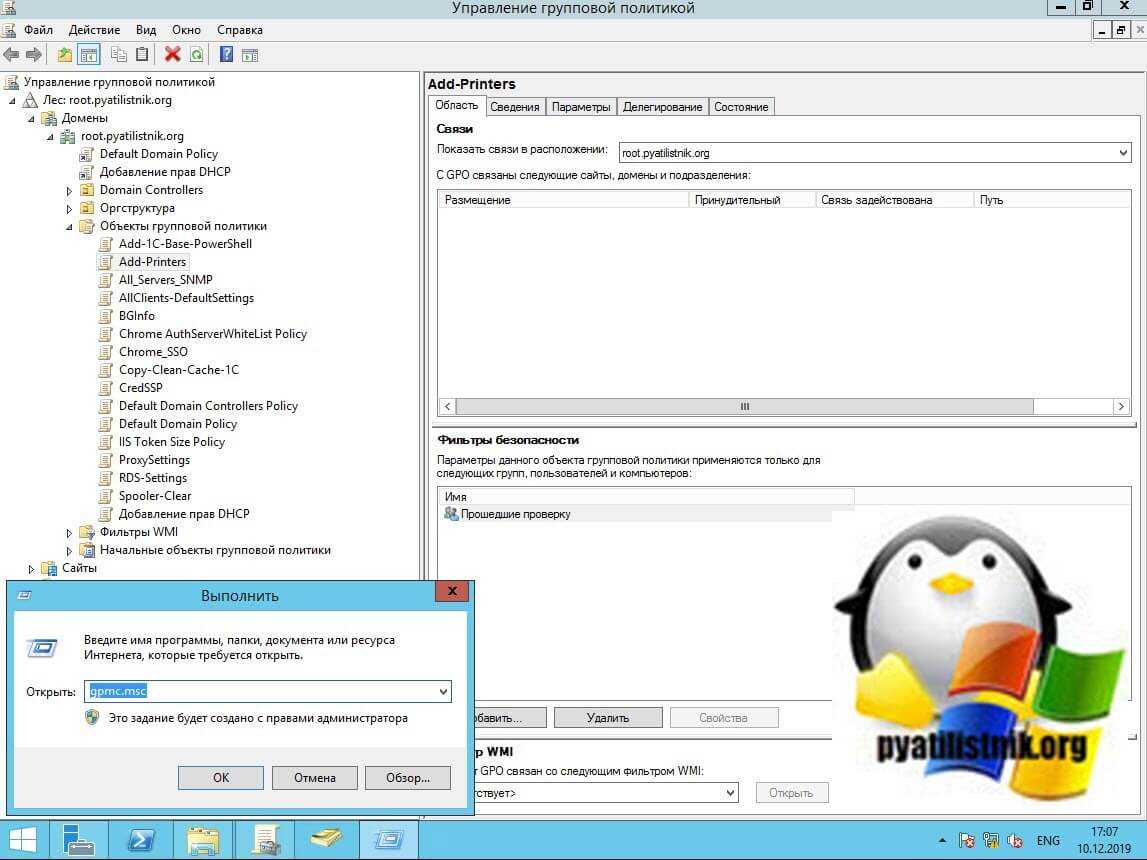Select the Chrome_SSO policy object

click(153, 352)
